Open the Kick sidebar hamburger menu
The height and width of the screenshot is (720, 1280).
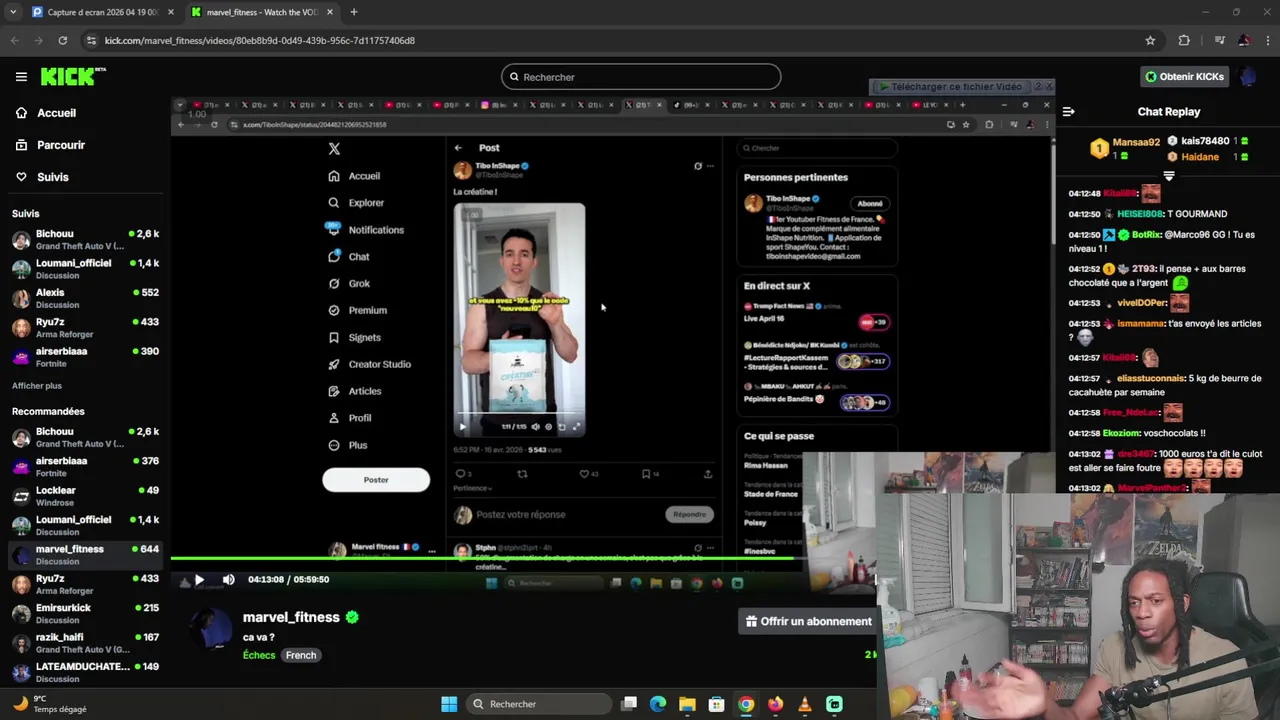pyautogui.click(x=21, y=76)
